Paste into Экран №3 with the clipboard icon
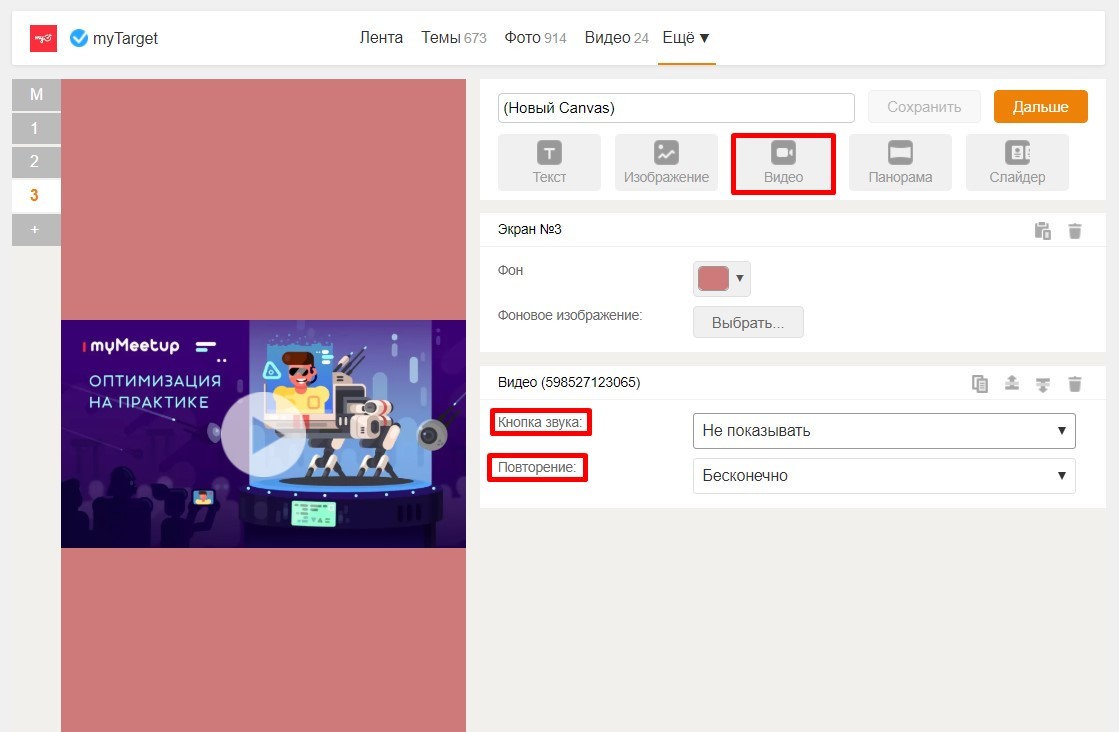 click(x=1042, y=231)
